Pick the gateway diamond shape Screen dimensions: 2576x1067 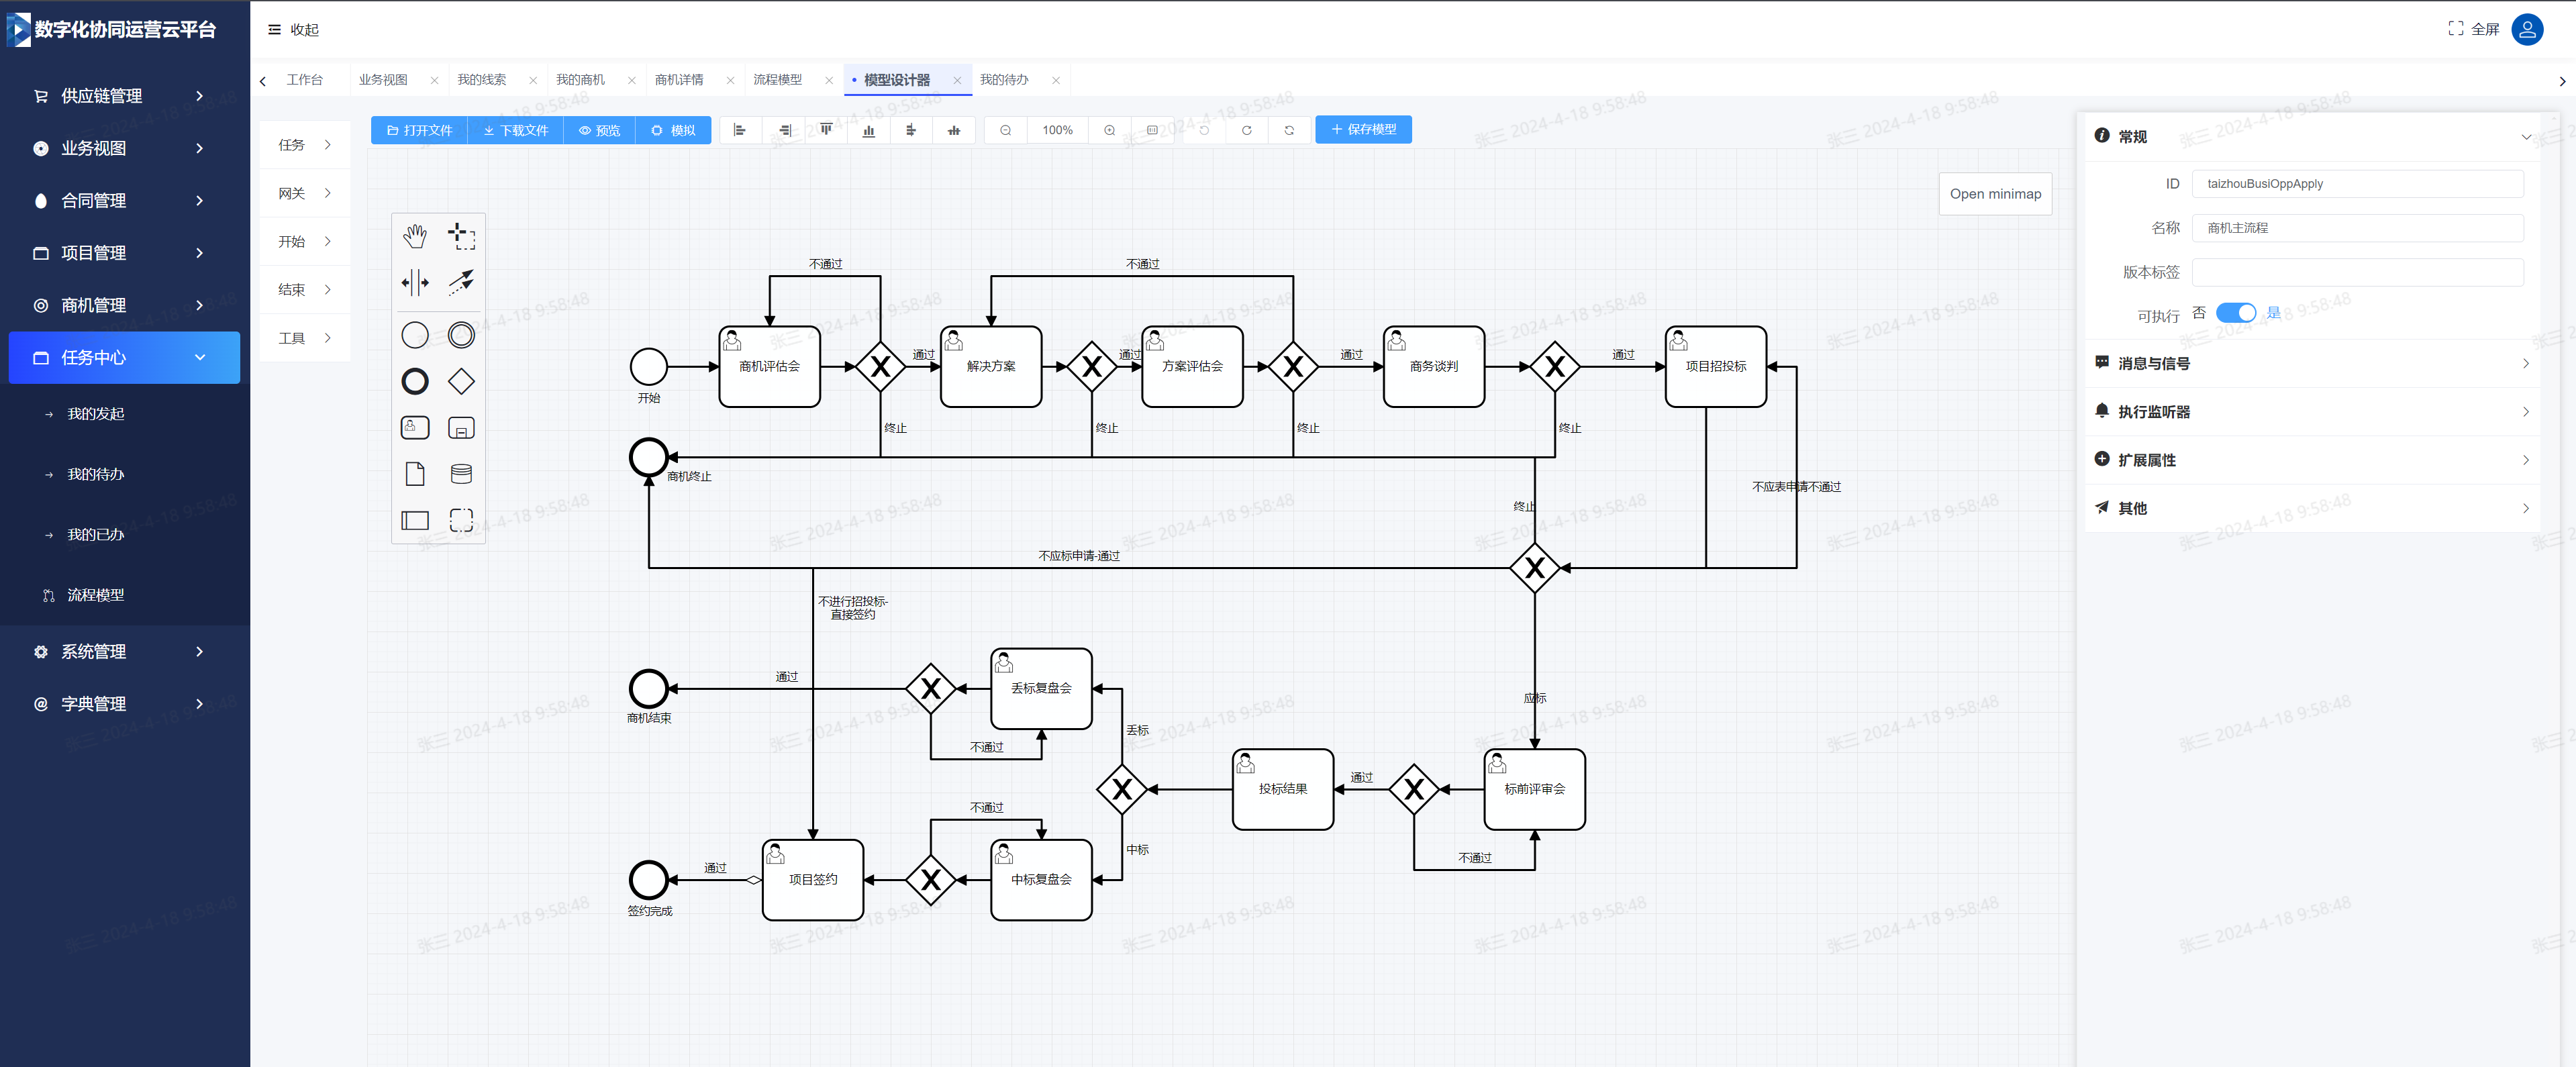tap(461, 381)
